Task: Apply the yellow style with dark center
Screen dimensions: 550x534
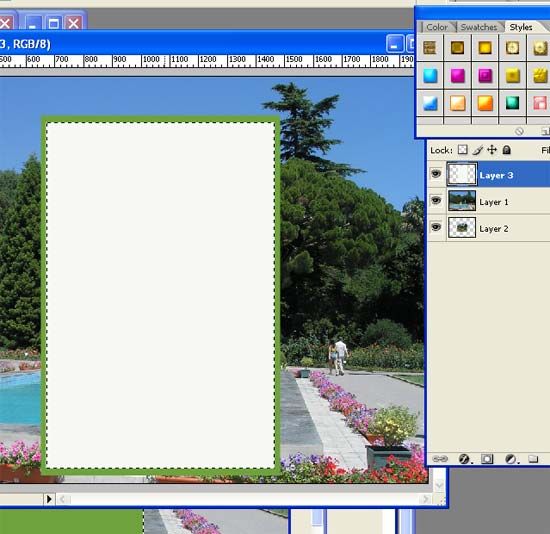Action: 512,75
